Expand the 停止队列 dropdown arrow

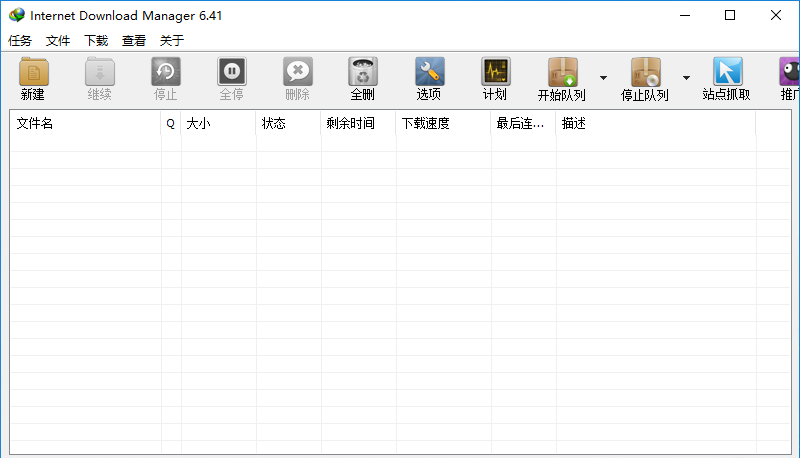click(x=686, y=78)
